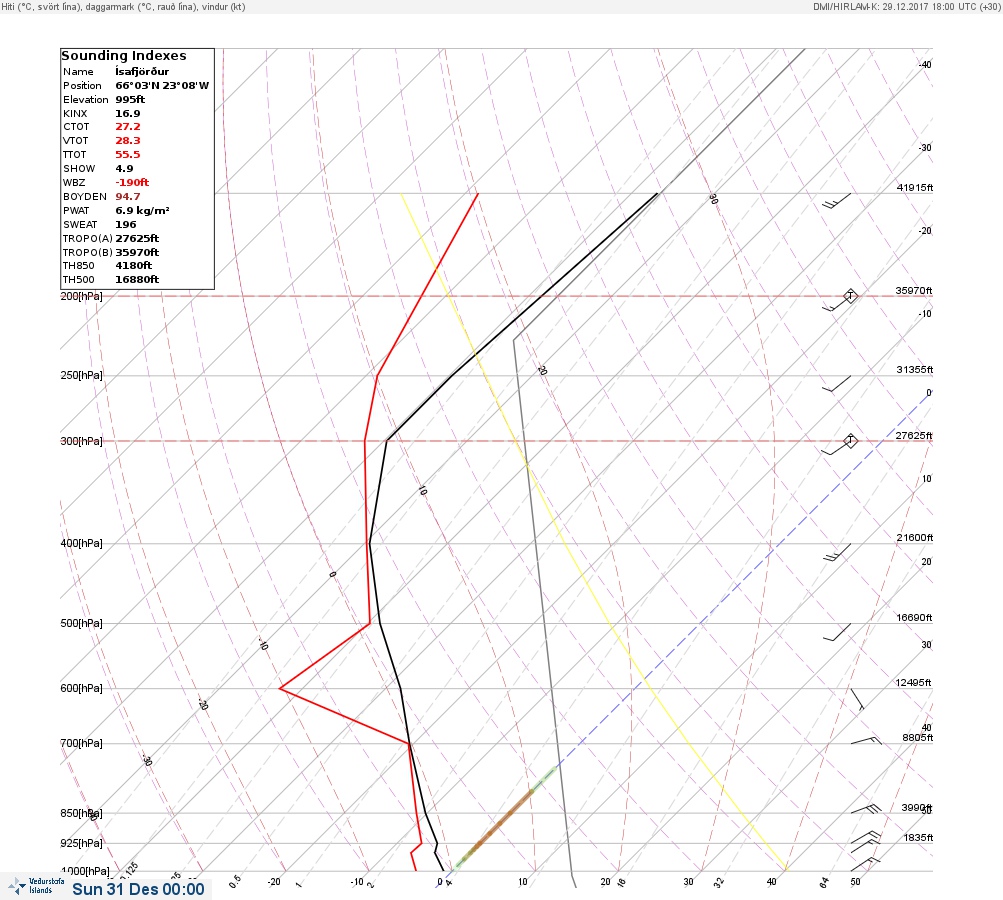Click the 1835ft height label
The image size is (1003, 900).
point(918,837)
